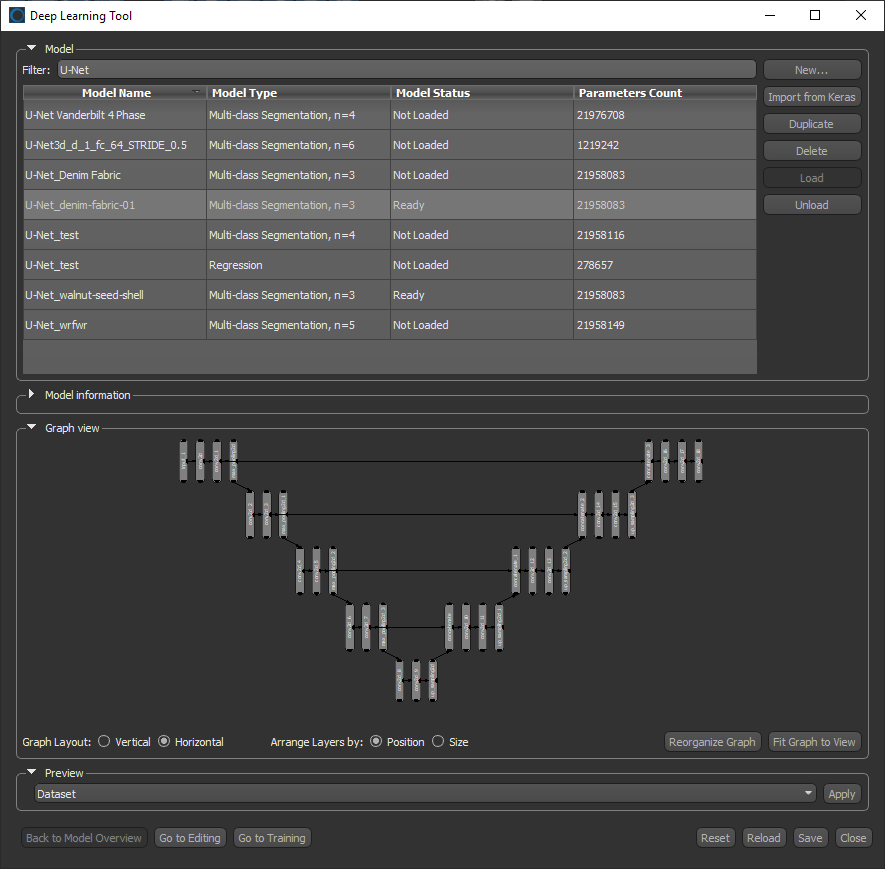The image size is (885, 869).
Task: Expand the Model information section
Action: point(31,395)
